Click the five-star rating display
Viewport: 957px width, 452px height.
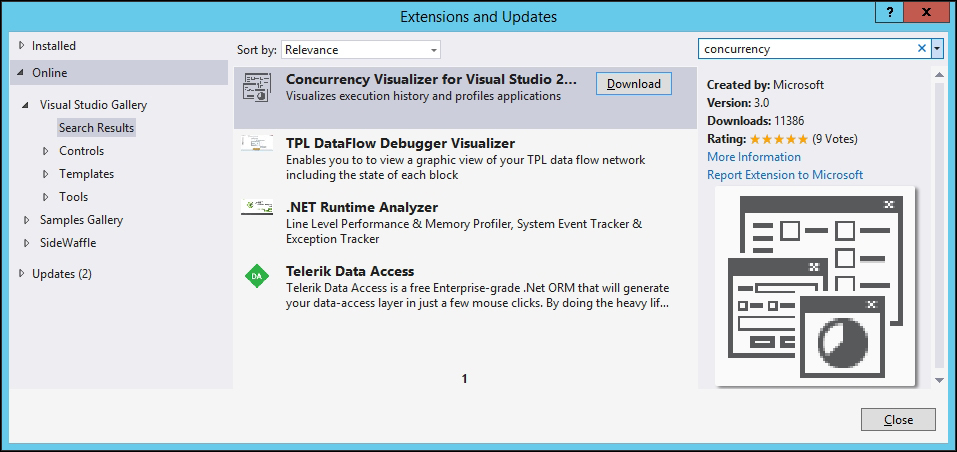[777, 139]
